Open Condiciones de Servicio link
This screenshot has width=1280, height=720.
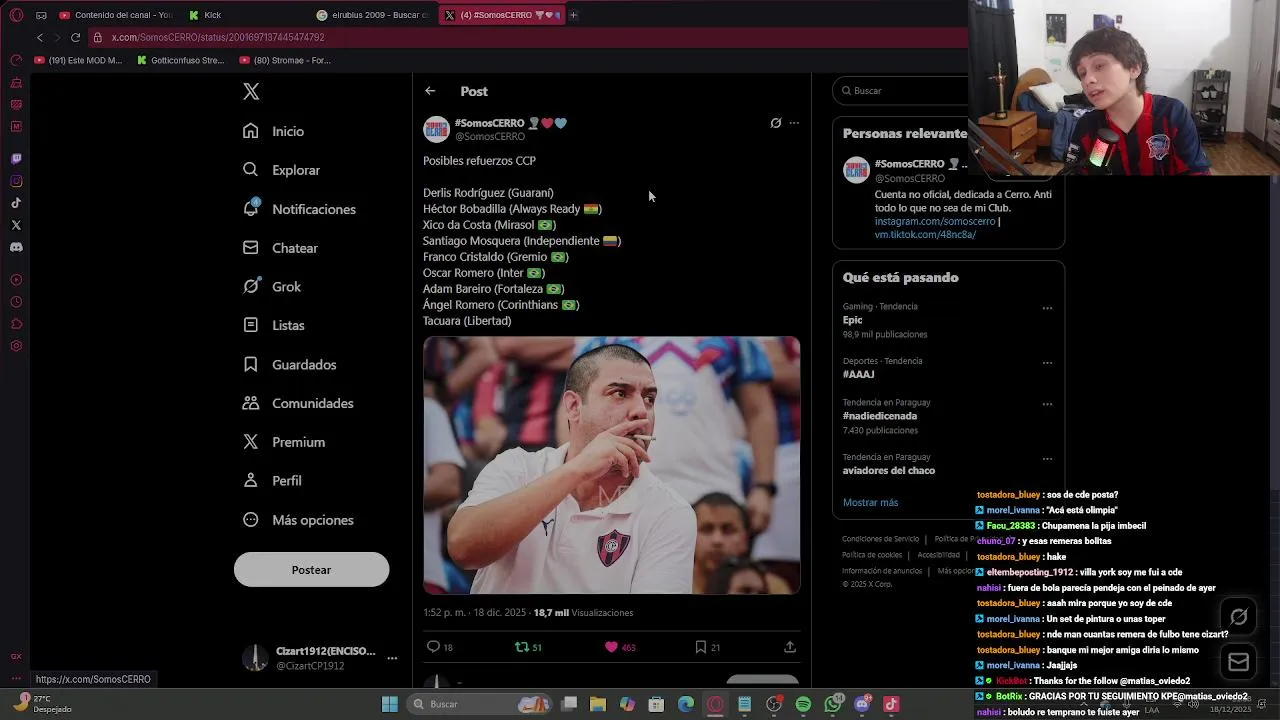[880, 539]
